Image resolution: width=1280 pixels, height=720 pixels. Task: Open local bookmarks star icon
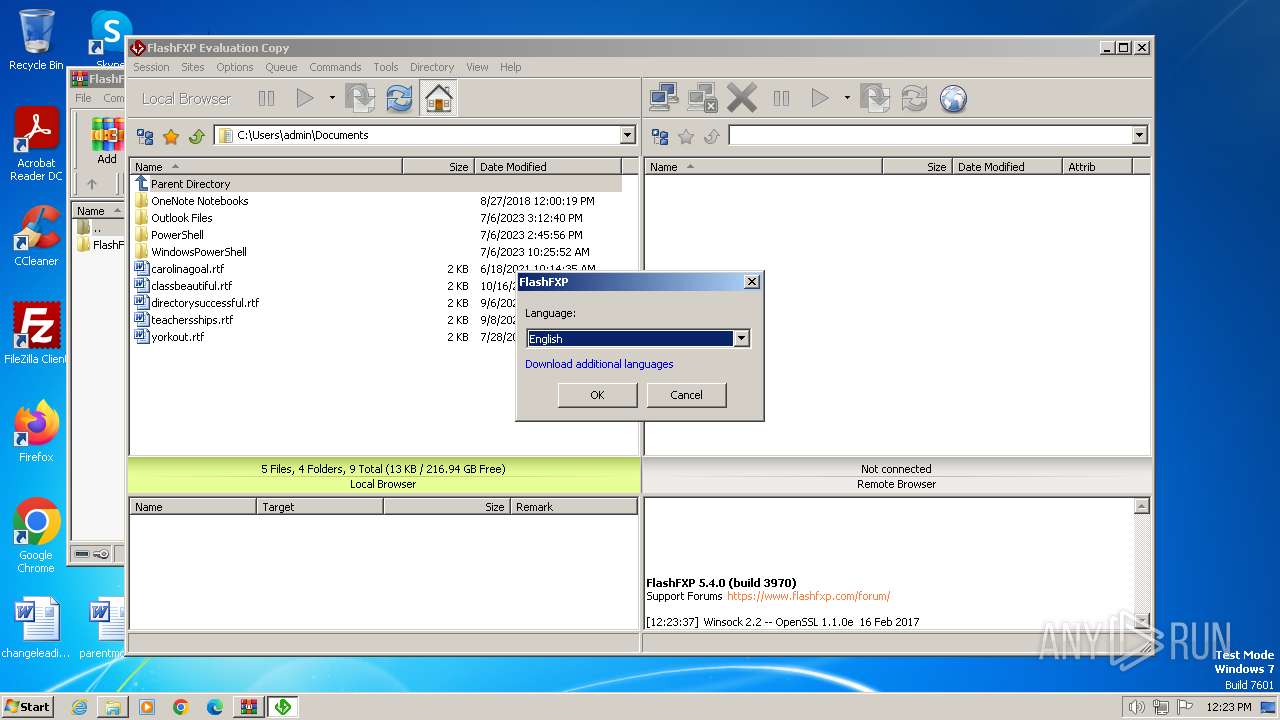[171, 136]
